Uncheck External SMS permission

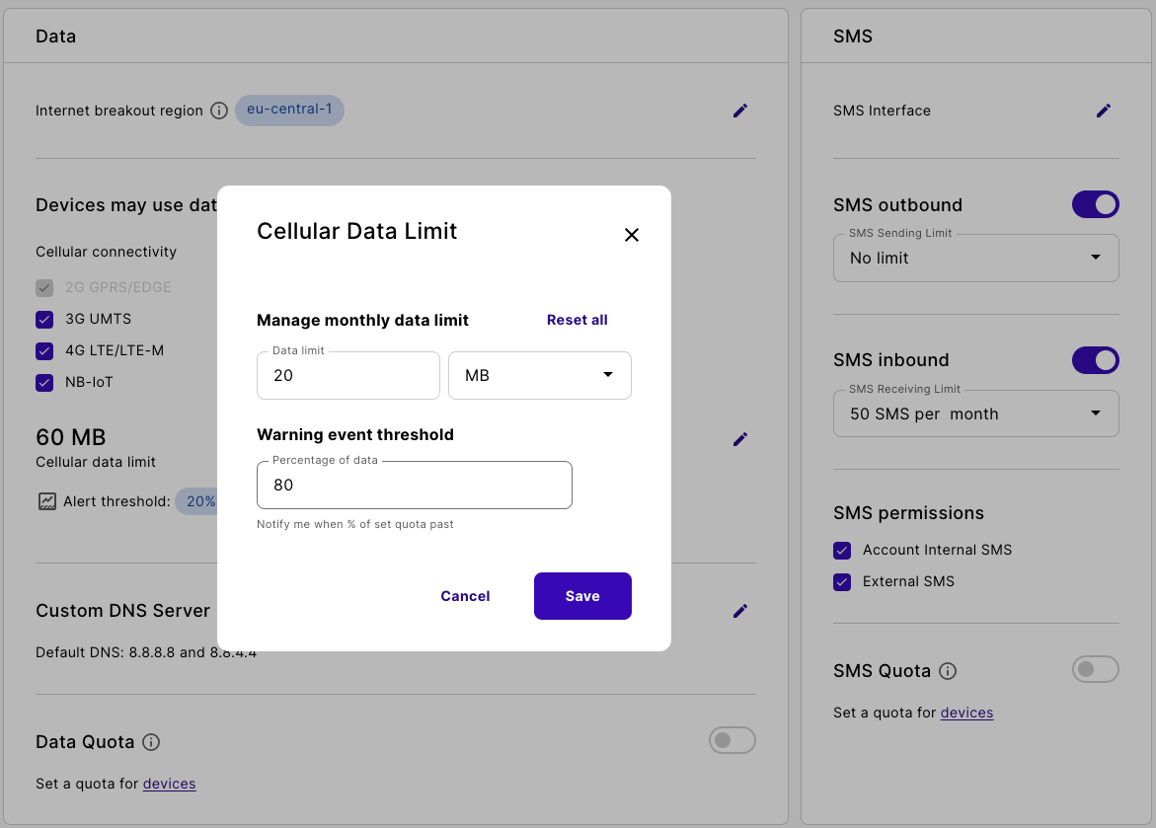coord(842,582)
